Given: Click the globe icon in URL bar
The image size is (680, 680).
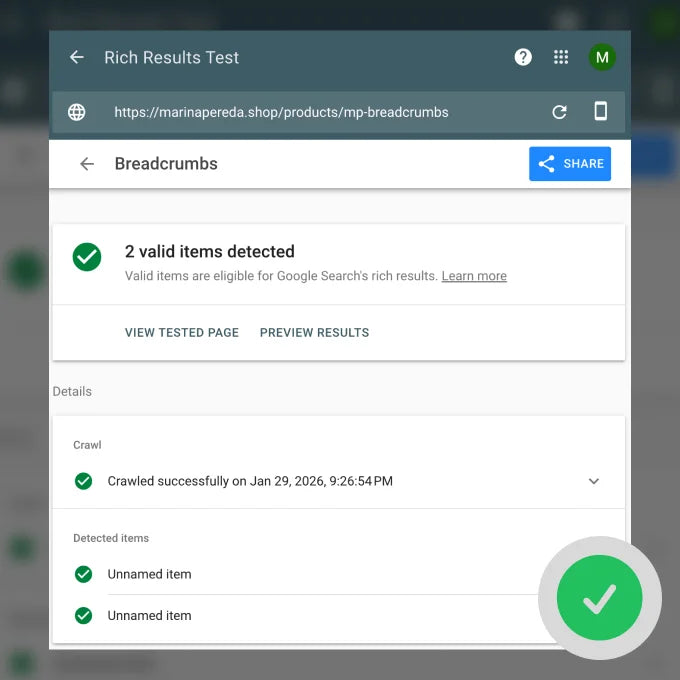Looking at the screenshot, I should (76, 112).
